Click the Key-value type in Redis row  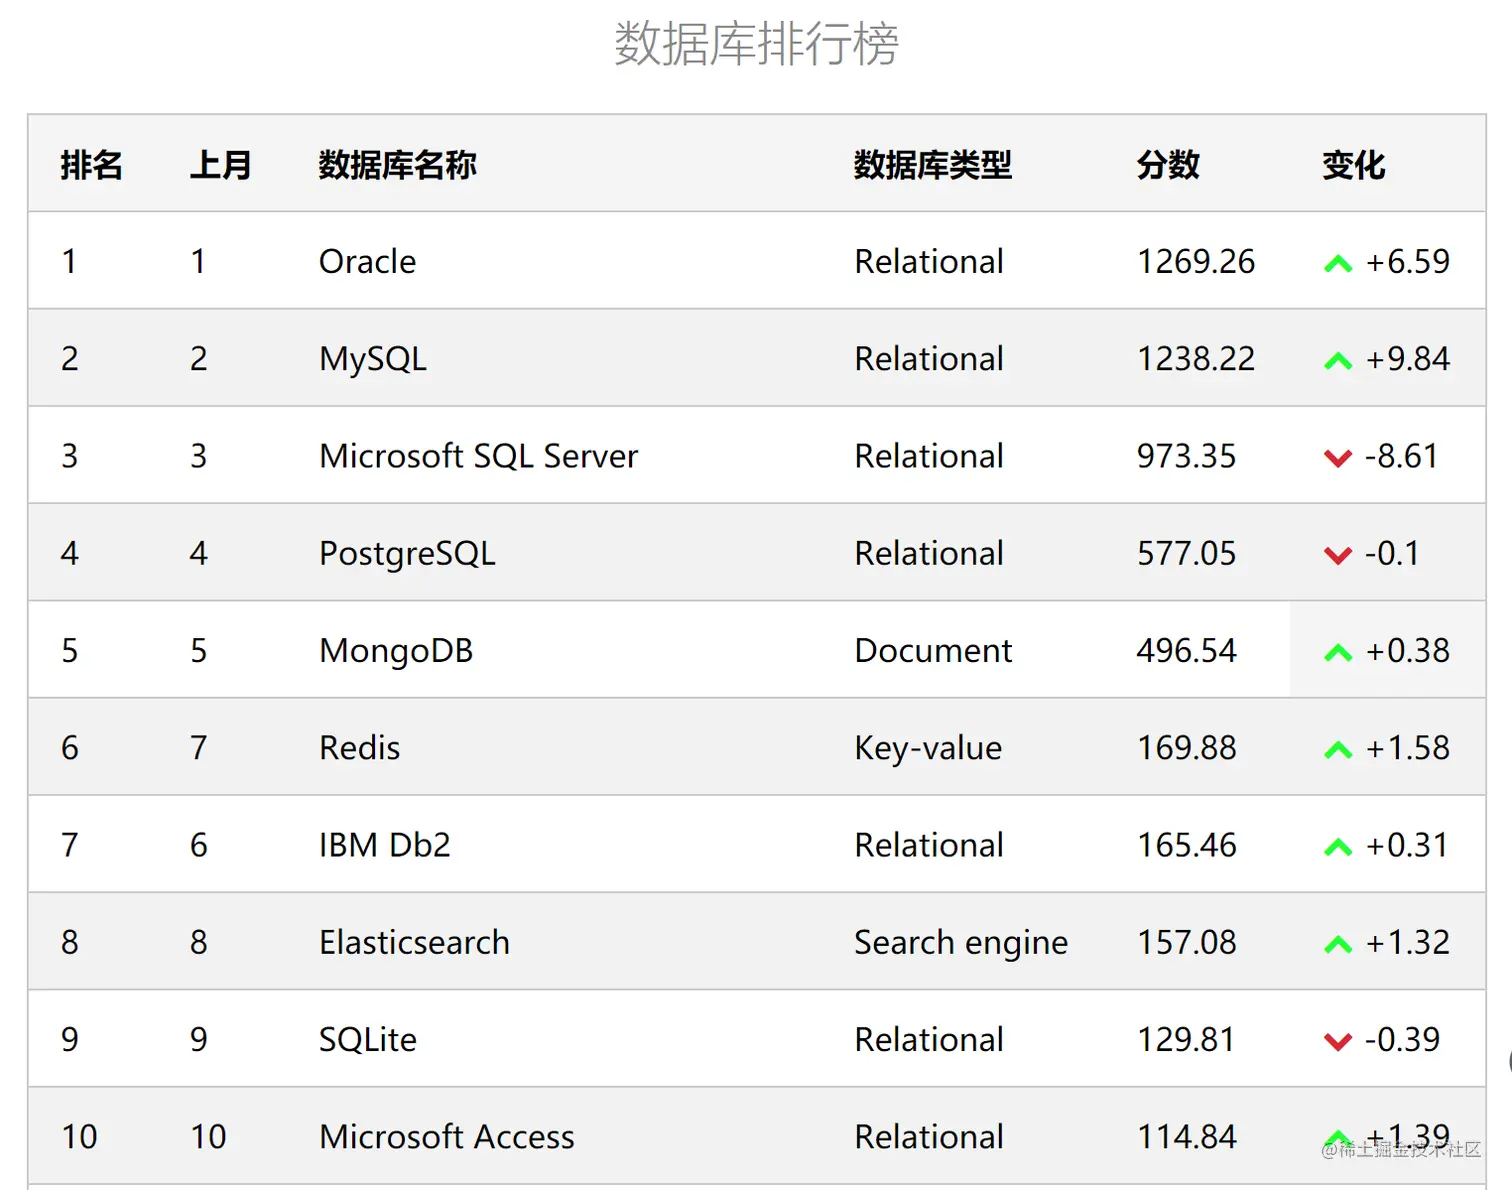click(x=928, y=748)
